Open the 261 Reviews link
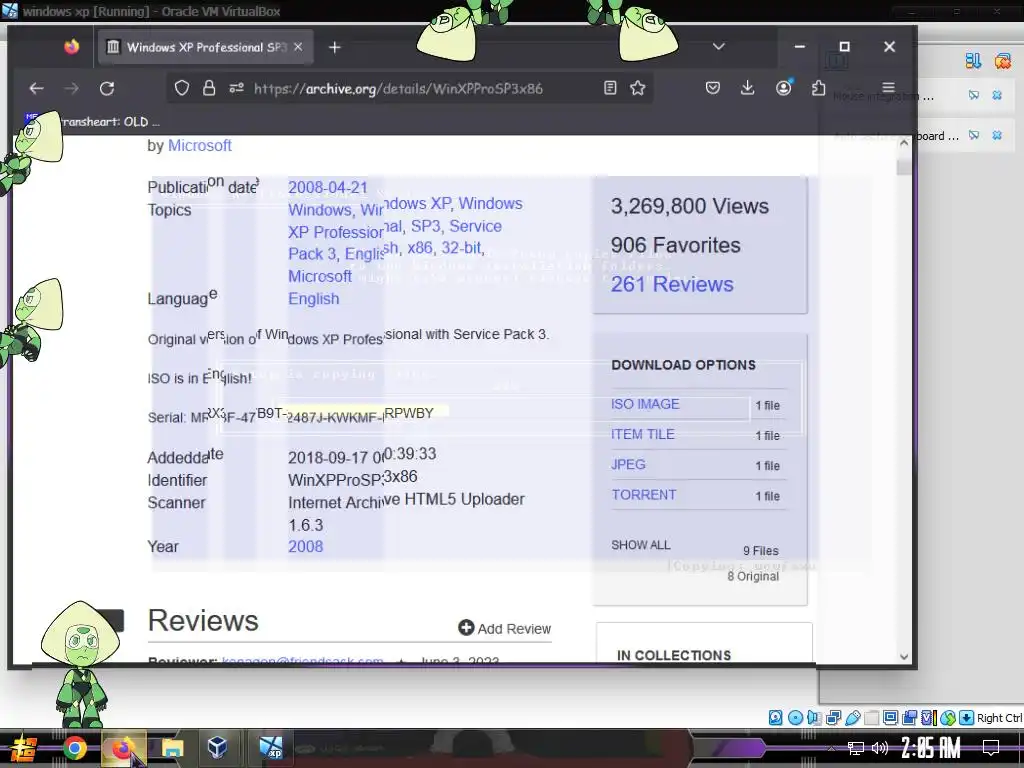The image size is (1024, 768). [x=672, y=284]
